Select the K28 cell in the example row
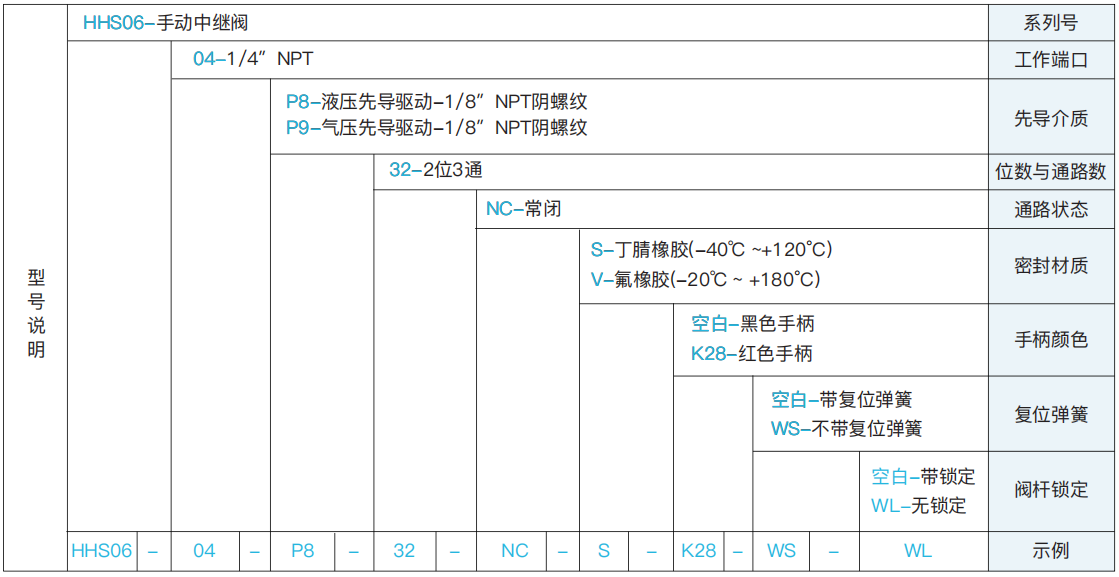This screenshot has height=577, width=1119. (x=698, y=551)
